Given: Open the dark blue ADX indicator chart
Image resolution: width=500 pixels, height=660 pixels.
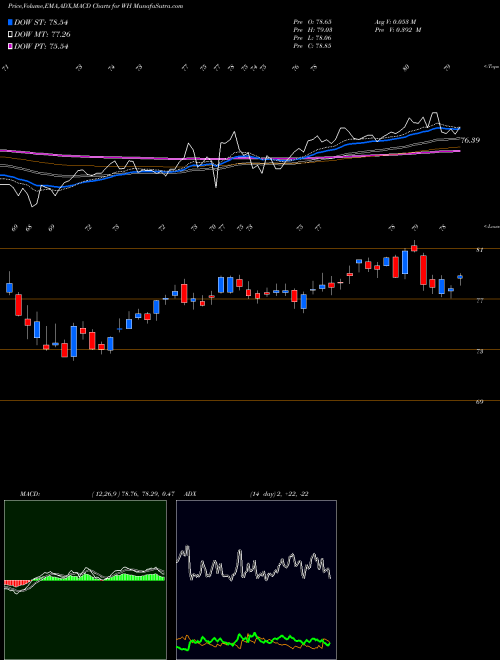Looking at the screenshot, I should tap(256, 580).
